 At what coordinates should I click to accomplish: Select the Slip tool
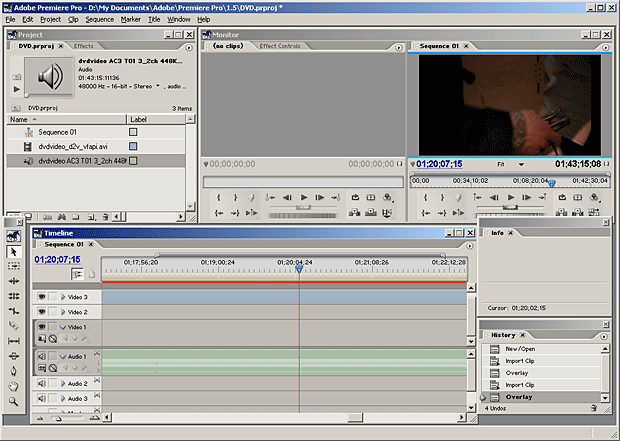pos(13,341)
